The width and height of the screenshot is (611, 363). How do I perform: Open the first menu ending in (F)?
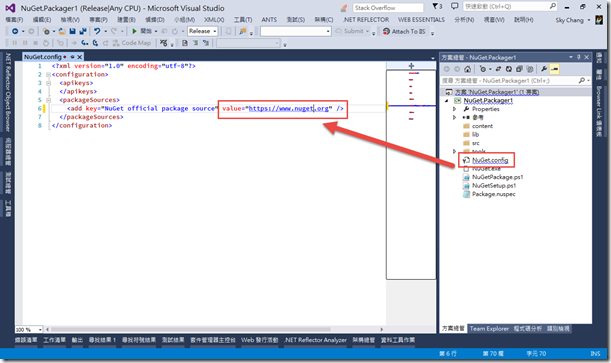pyautogui.click(x=14, y=19)
